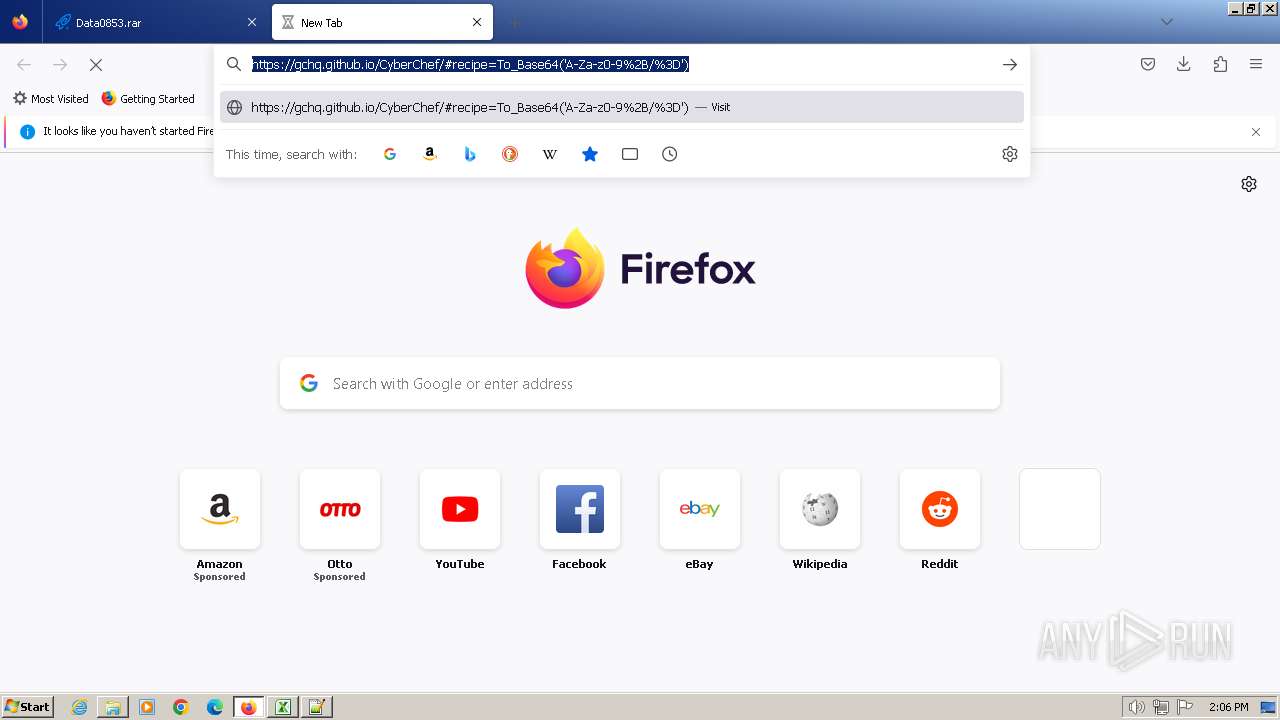
Task: Open a new tab with plus button
Action: point(514,22)
